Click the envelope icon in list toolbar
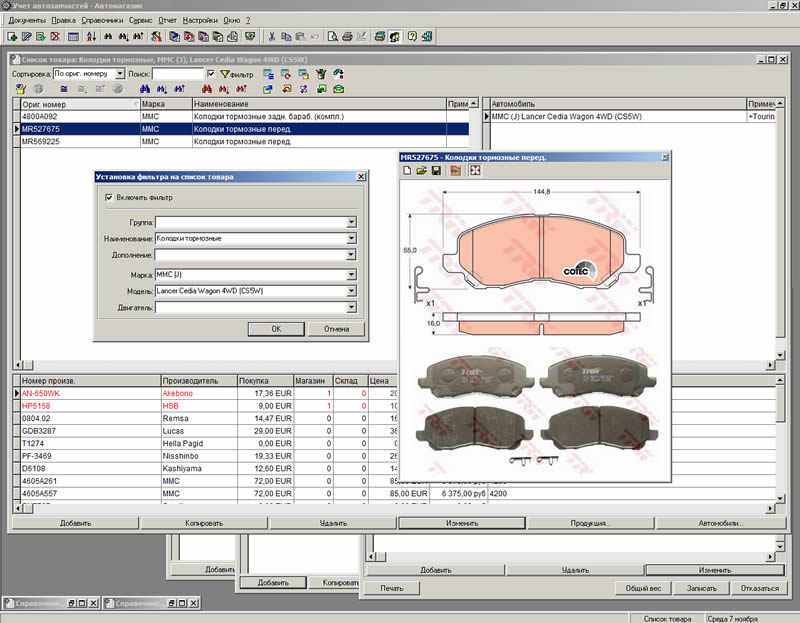 [338, 89]
